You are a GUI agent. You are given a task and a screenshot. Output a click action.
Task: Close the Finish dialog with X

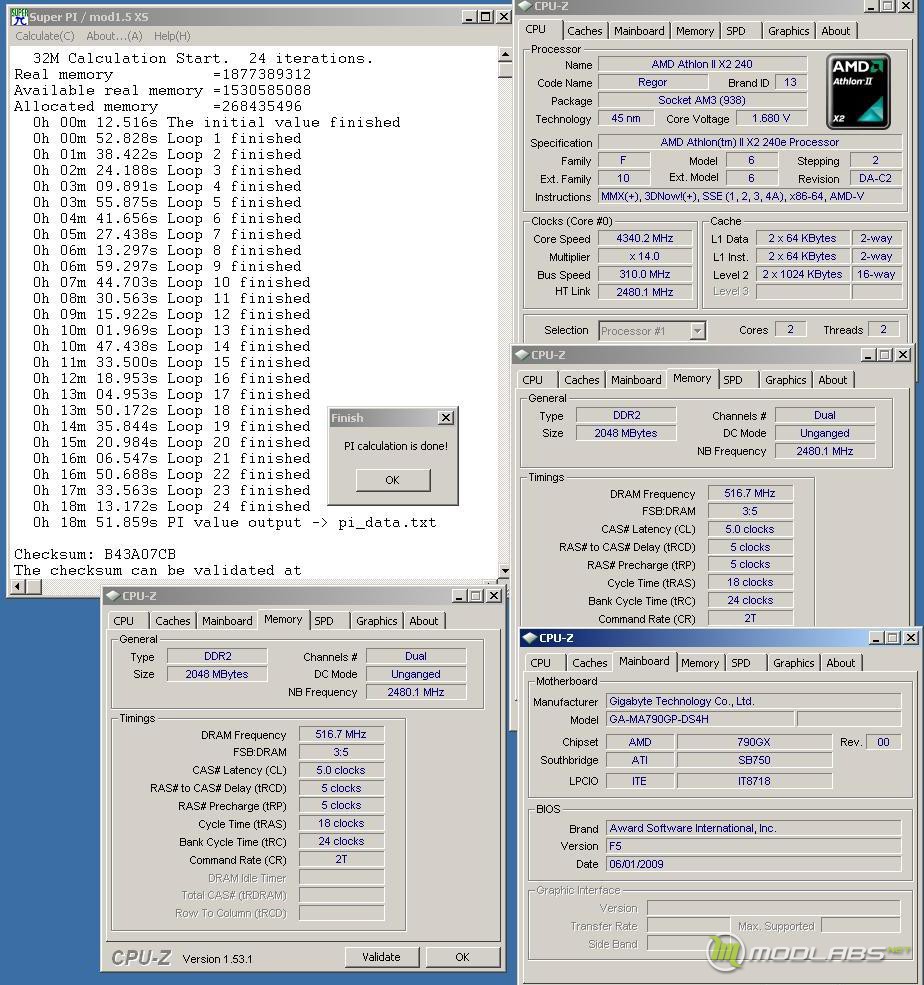tap(446, 418)
